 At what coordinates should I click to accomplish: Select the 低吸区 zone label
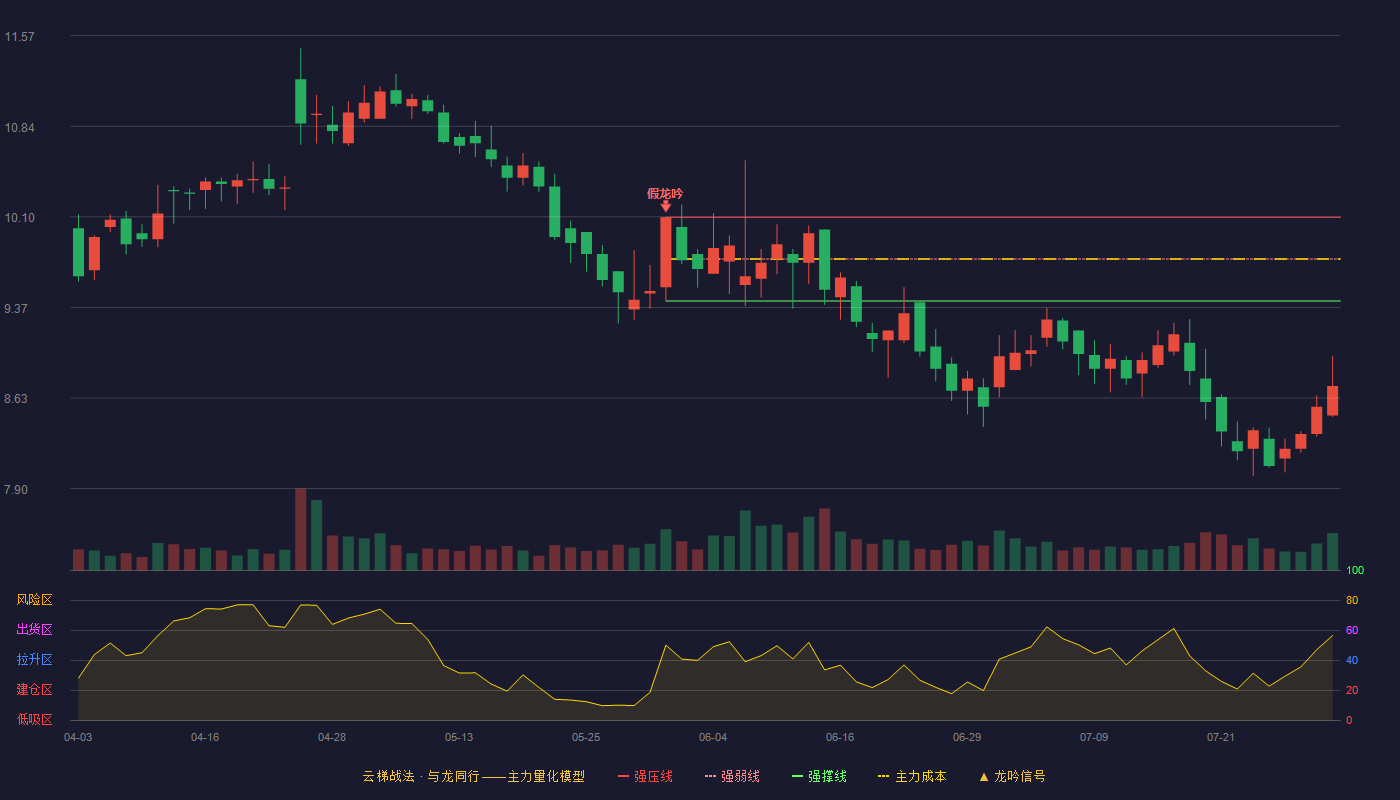[34, 719]
